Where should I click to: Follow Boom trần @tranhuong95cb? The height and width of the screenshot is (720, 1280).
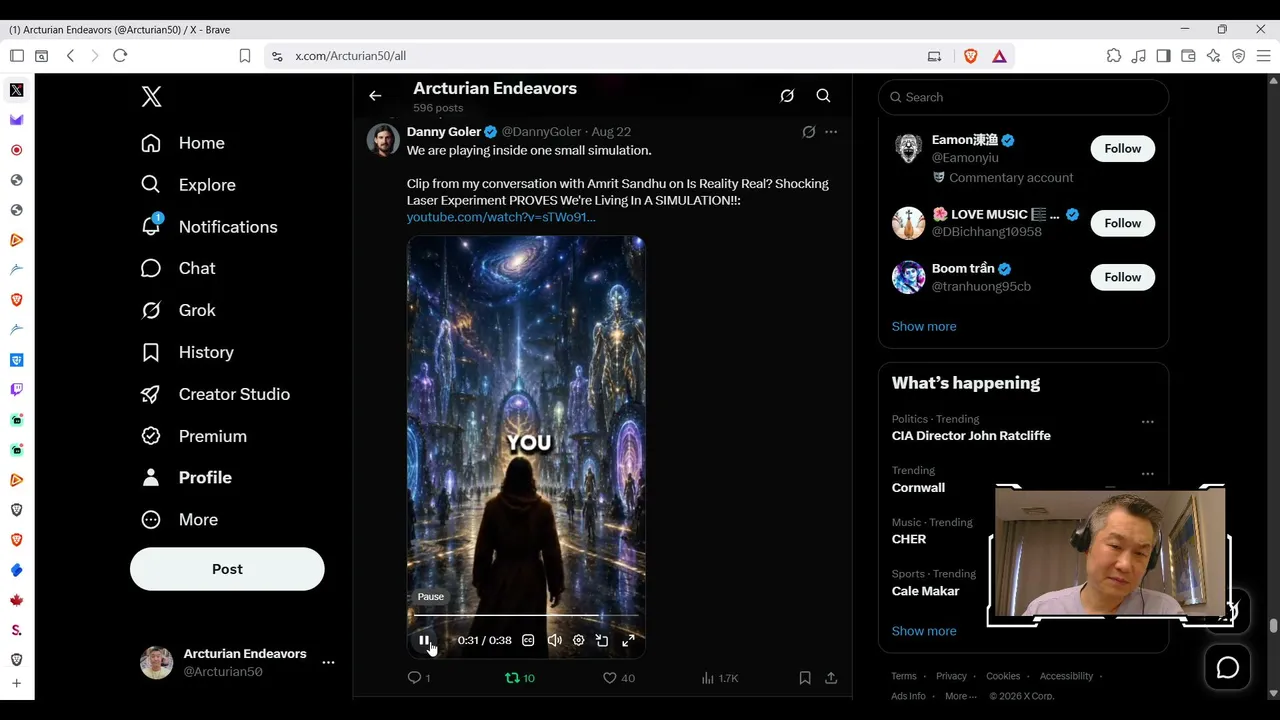click(1122, 277)
